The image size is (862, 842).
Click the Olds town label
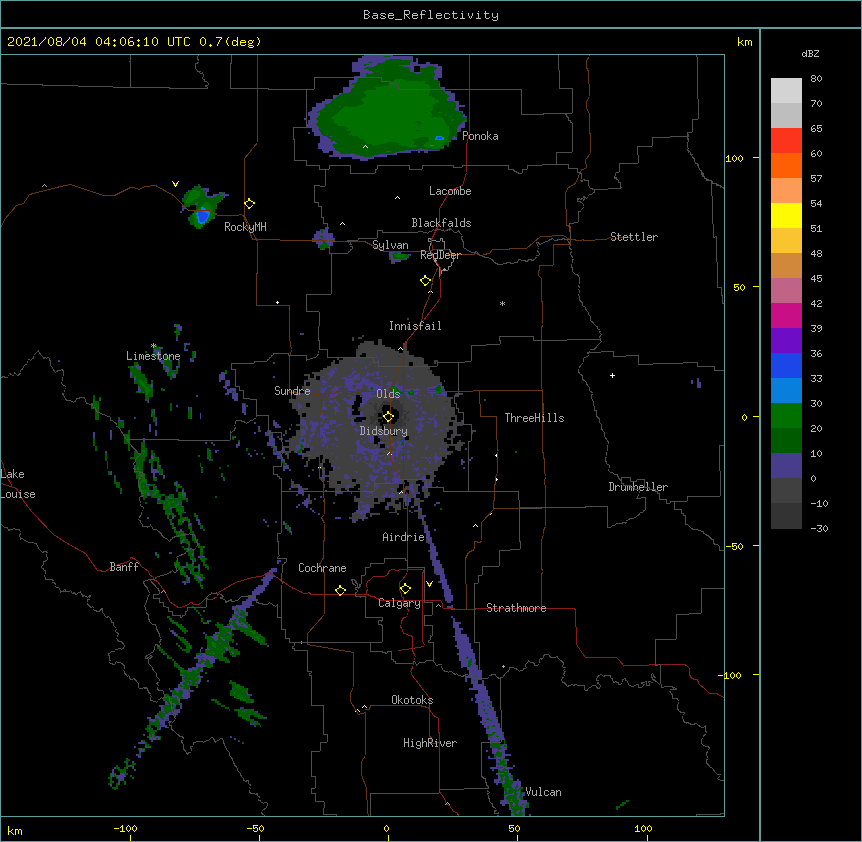coord(388,394)
